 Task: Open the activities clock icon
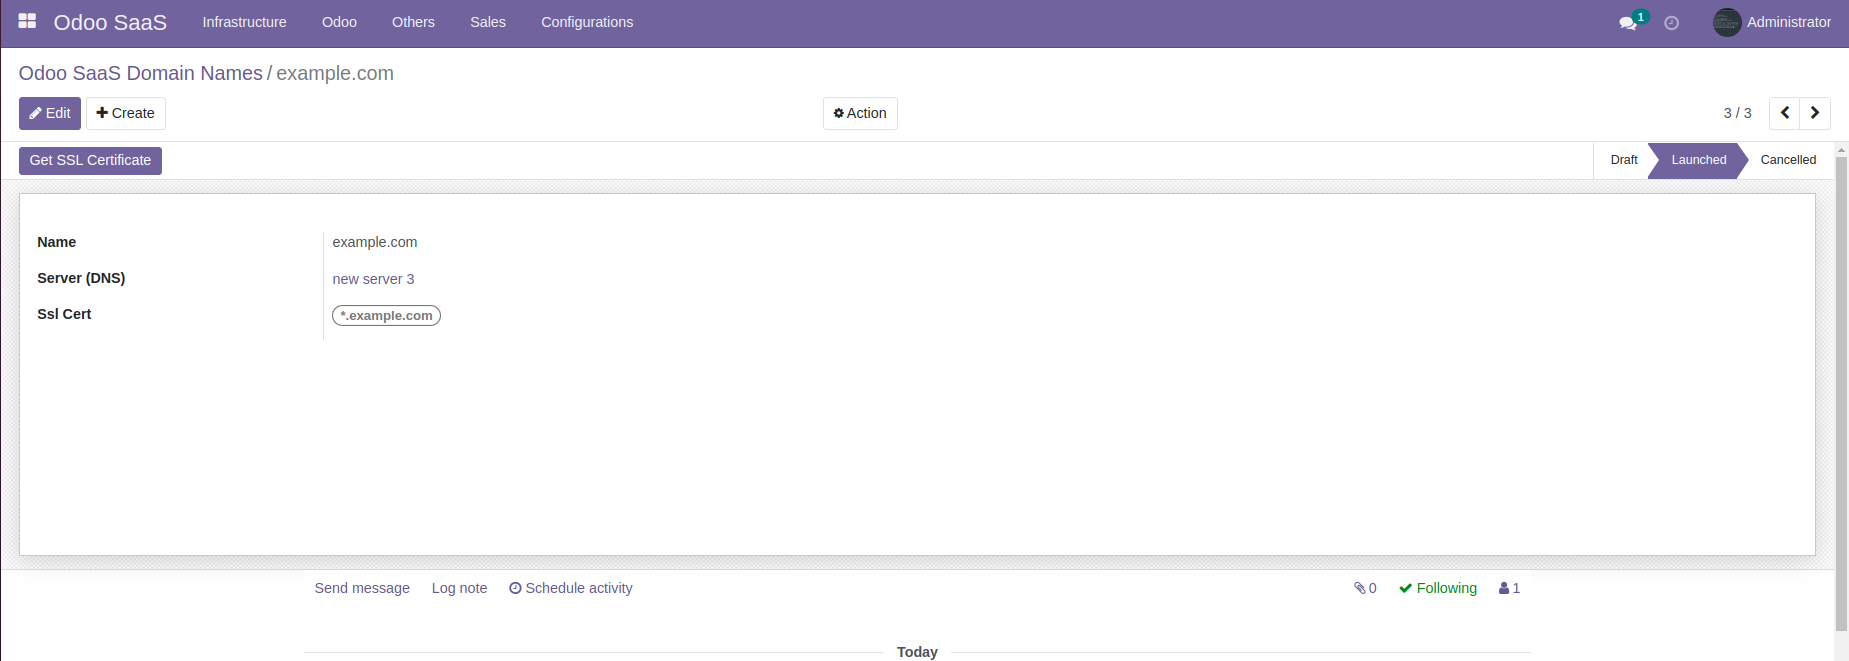[x=1671, y=22]
